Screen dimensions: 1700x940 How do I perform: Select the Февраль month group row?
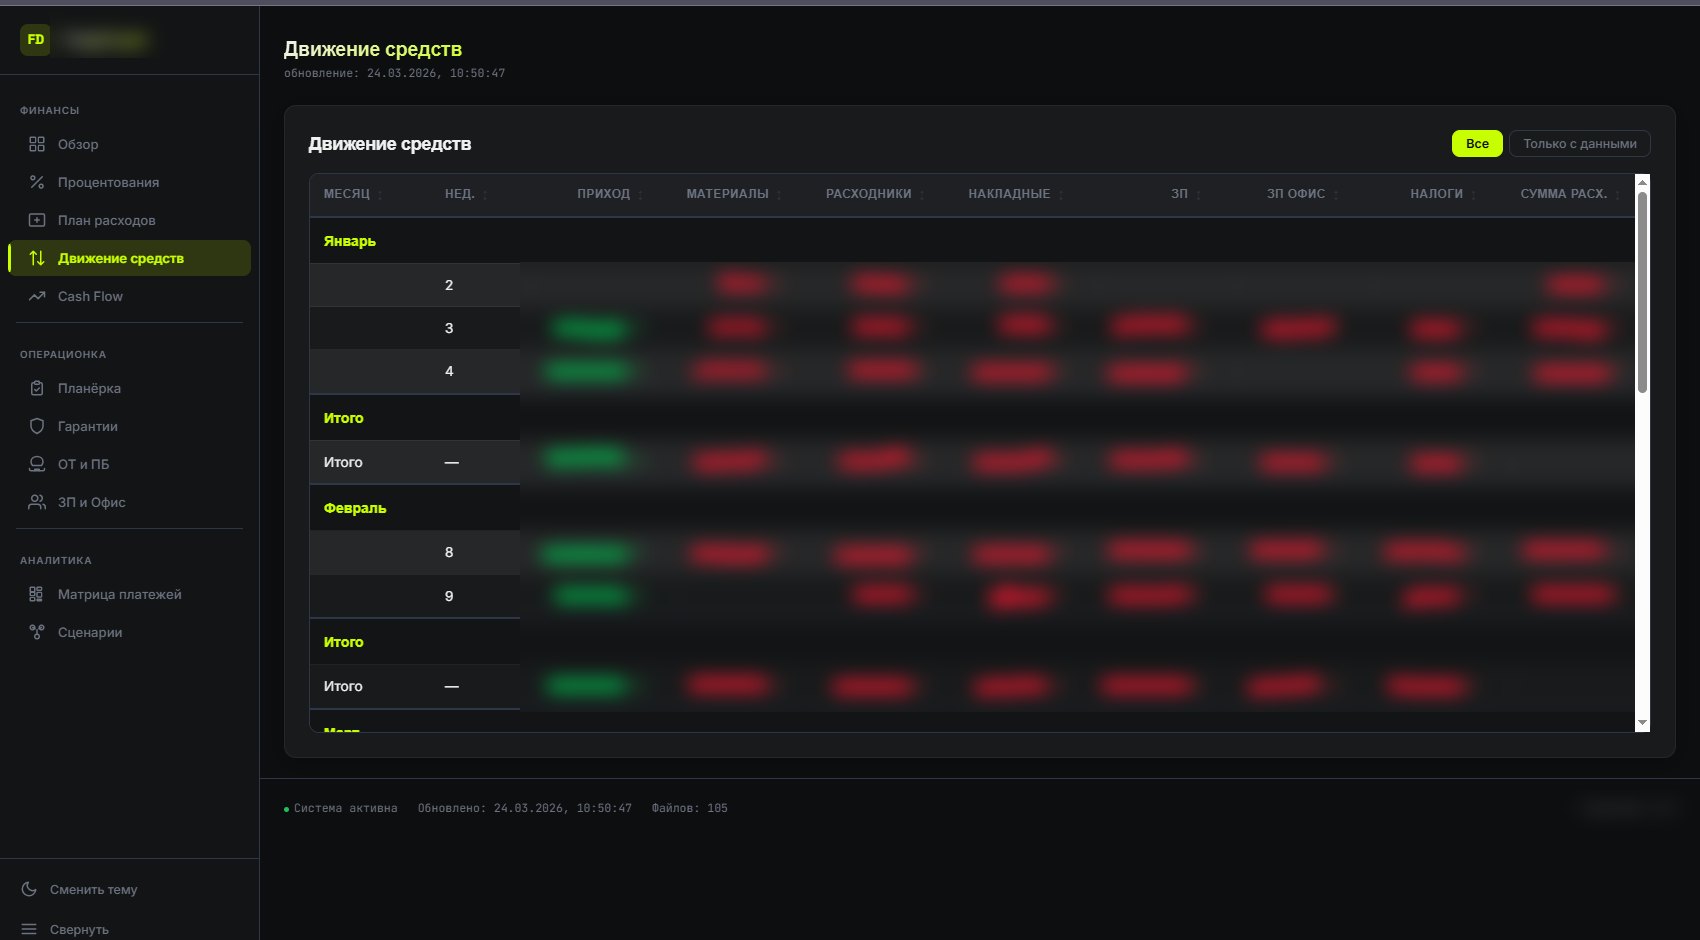coord(972,508)
